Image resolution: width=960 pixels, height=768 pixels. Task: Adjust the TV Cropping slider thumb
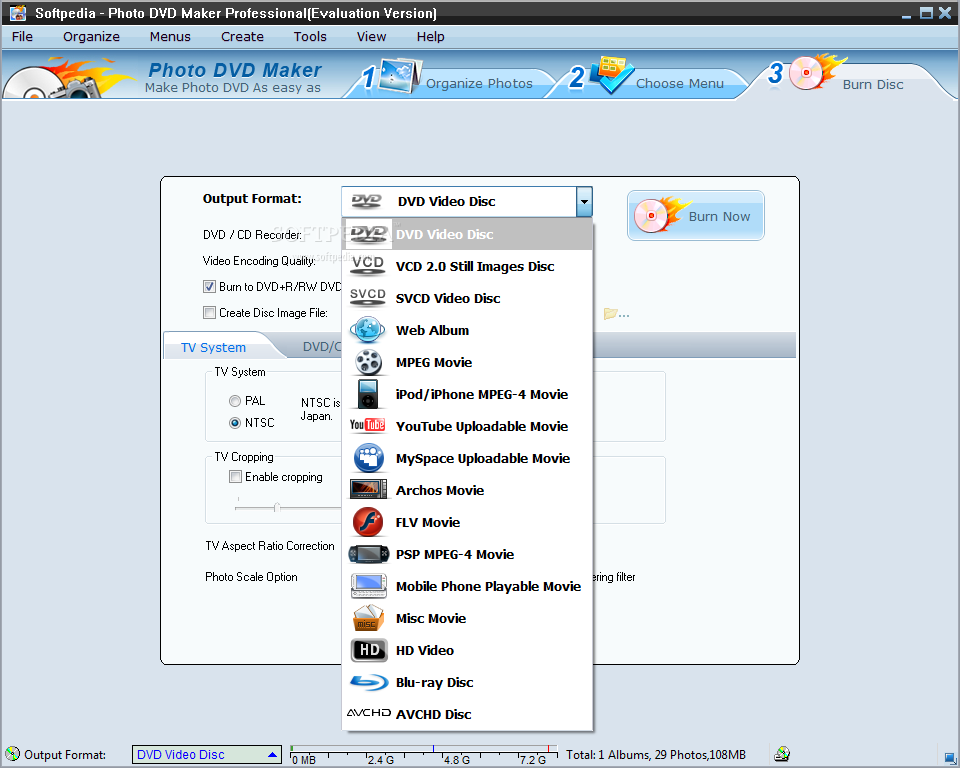point(277,507)
